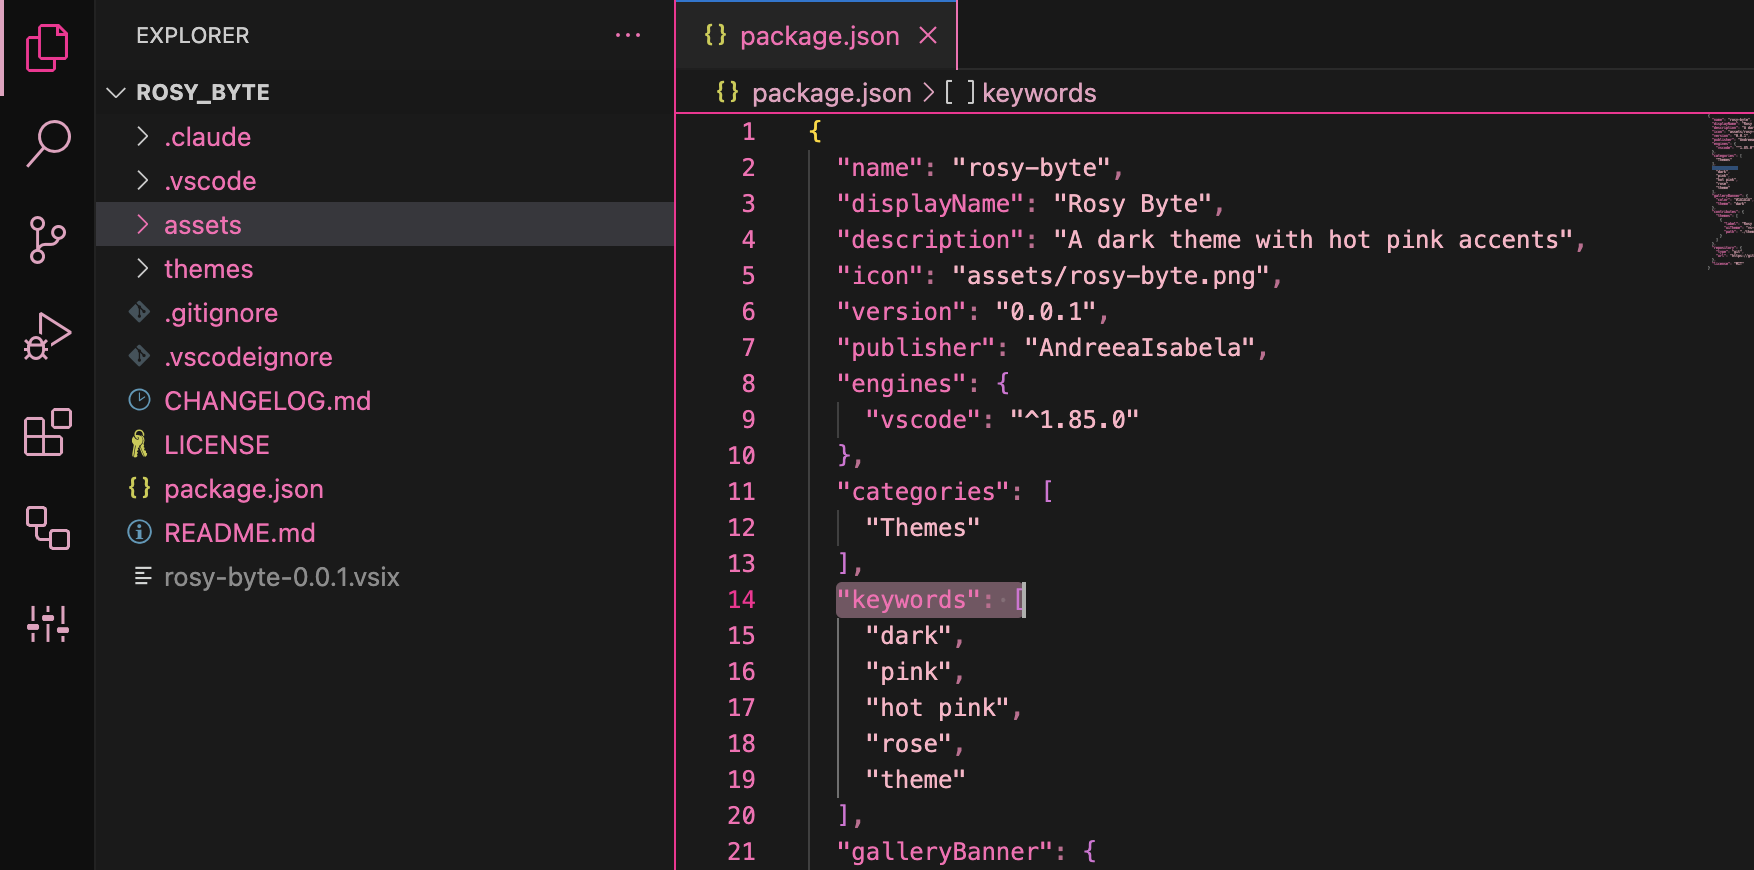
Task: Click "Rosy Byte" display name value
Action: pyautogui.click(x=1133, y=204)
